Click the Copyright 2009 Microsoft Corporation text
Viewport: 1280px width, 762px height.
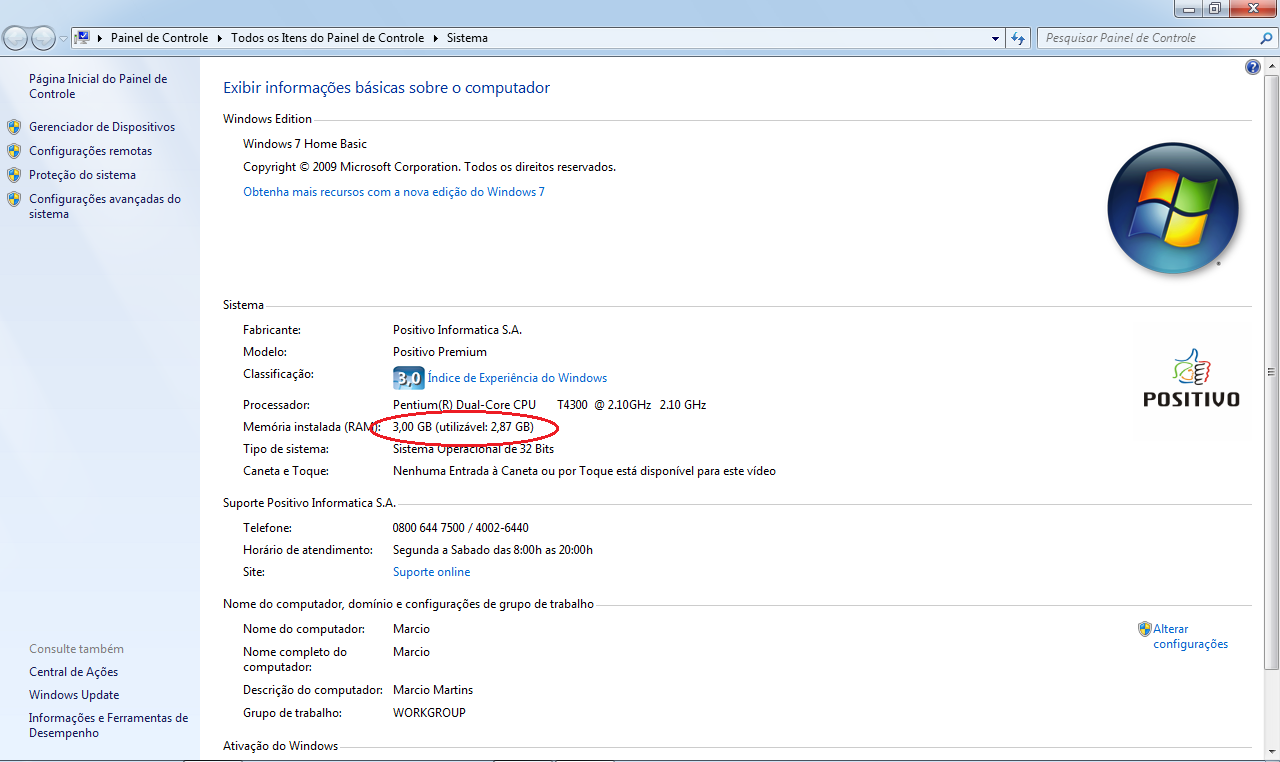pos(429,167)
